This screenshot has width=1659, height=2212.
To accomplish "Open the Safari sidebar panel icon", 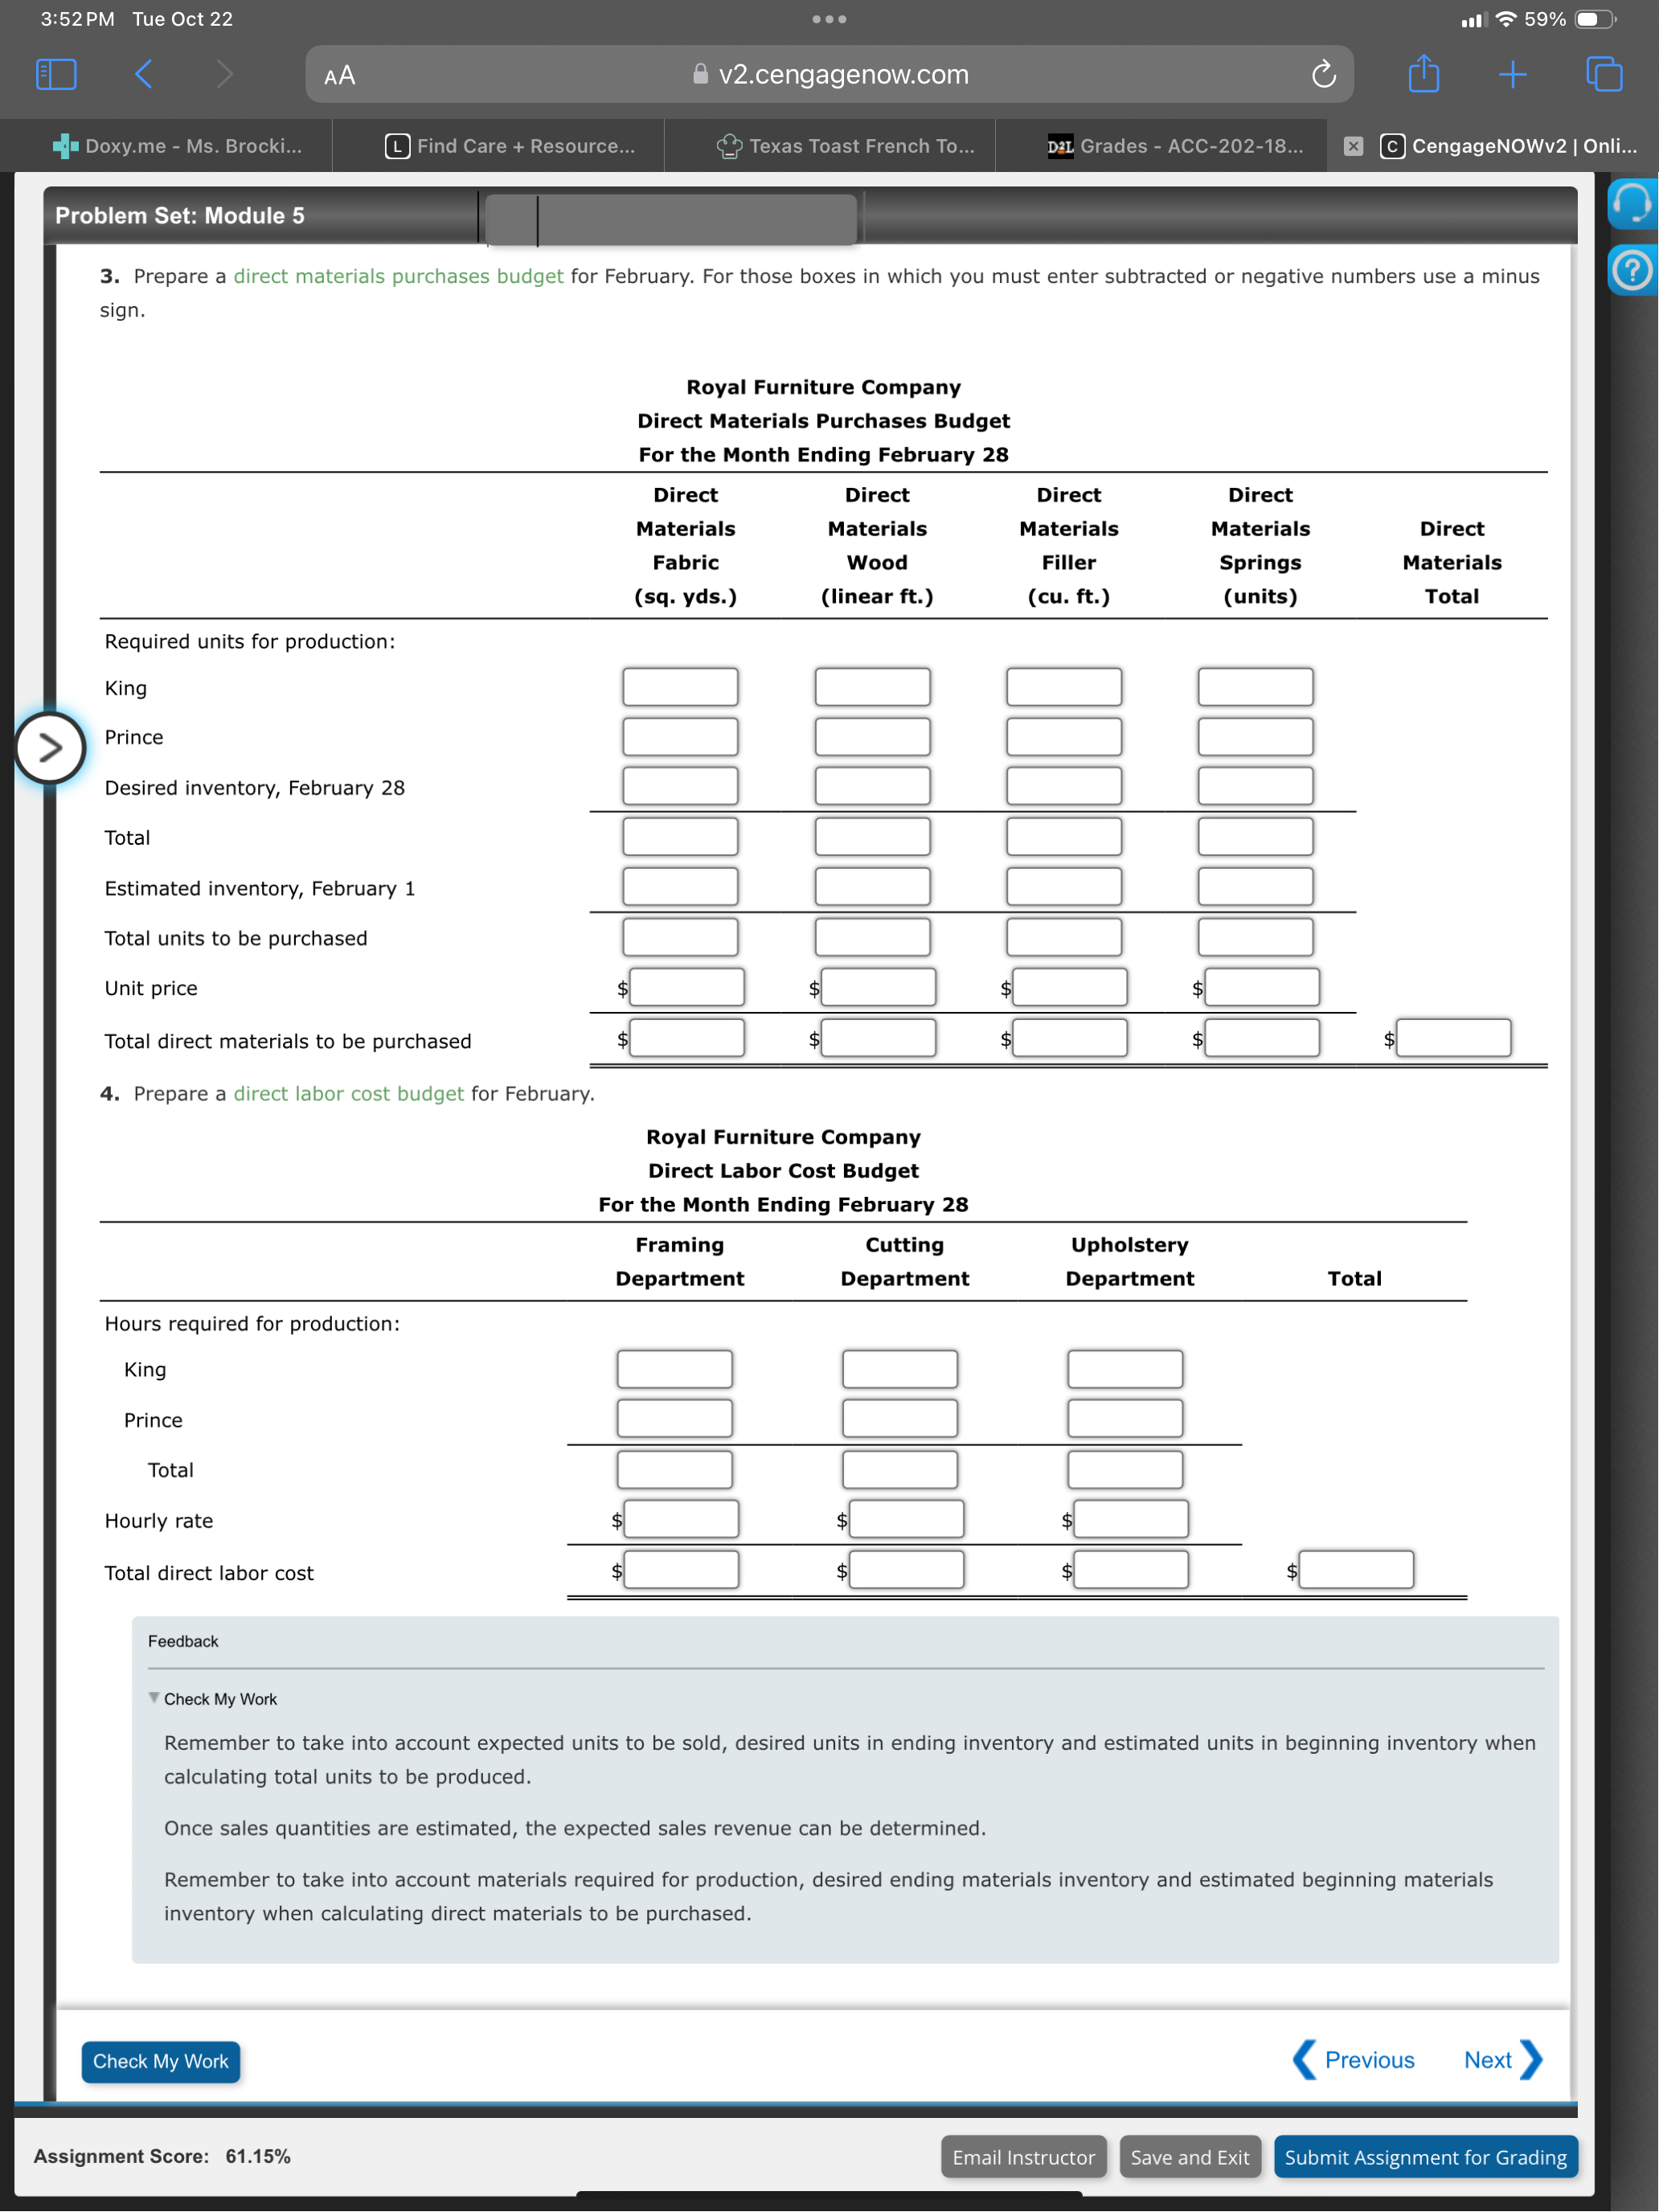I will click(56, 74).
